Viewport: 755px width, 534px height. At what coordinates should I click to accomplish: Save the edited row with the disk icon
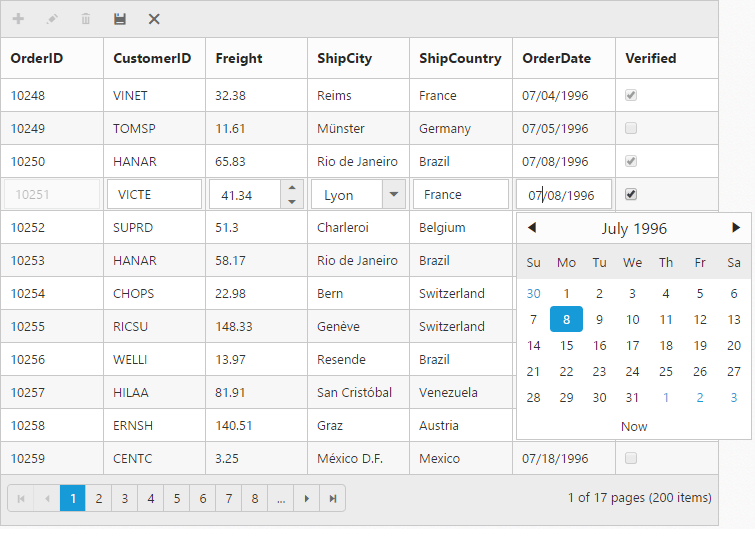click(x=119, y=19)
